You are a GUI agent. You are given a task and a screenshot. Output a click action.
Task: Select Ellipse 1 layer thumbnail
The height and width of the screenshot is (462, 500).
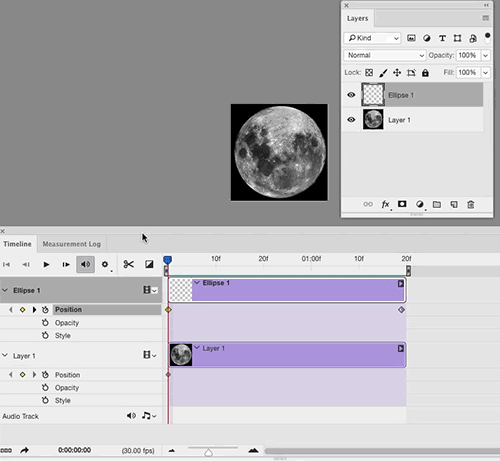click(373, 95)
